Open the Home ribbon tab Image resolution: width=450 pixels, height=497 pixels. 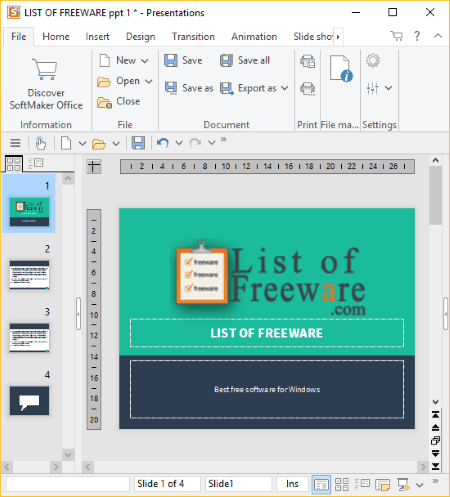pyautogui.click(x=56, y=37)
